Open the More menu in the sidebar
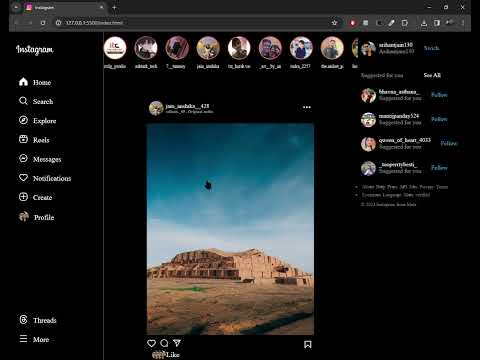This screenshot has width=480, height=360. (34, 339)
